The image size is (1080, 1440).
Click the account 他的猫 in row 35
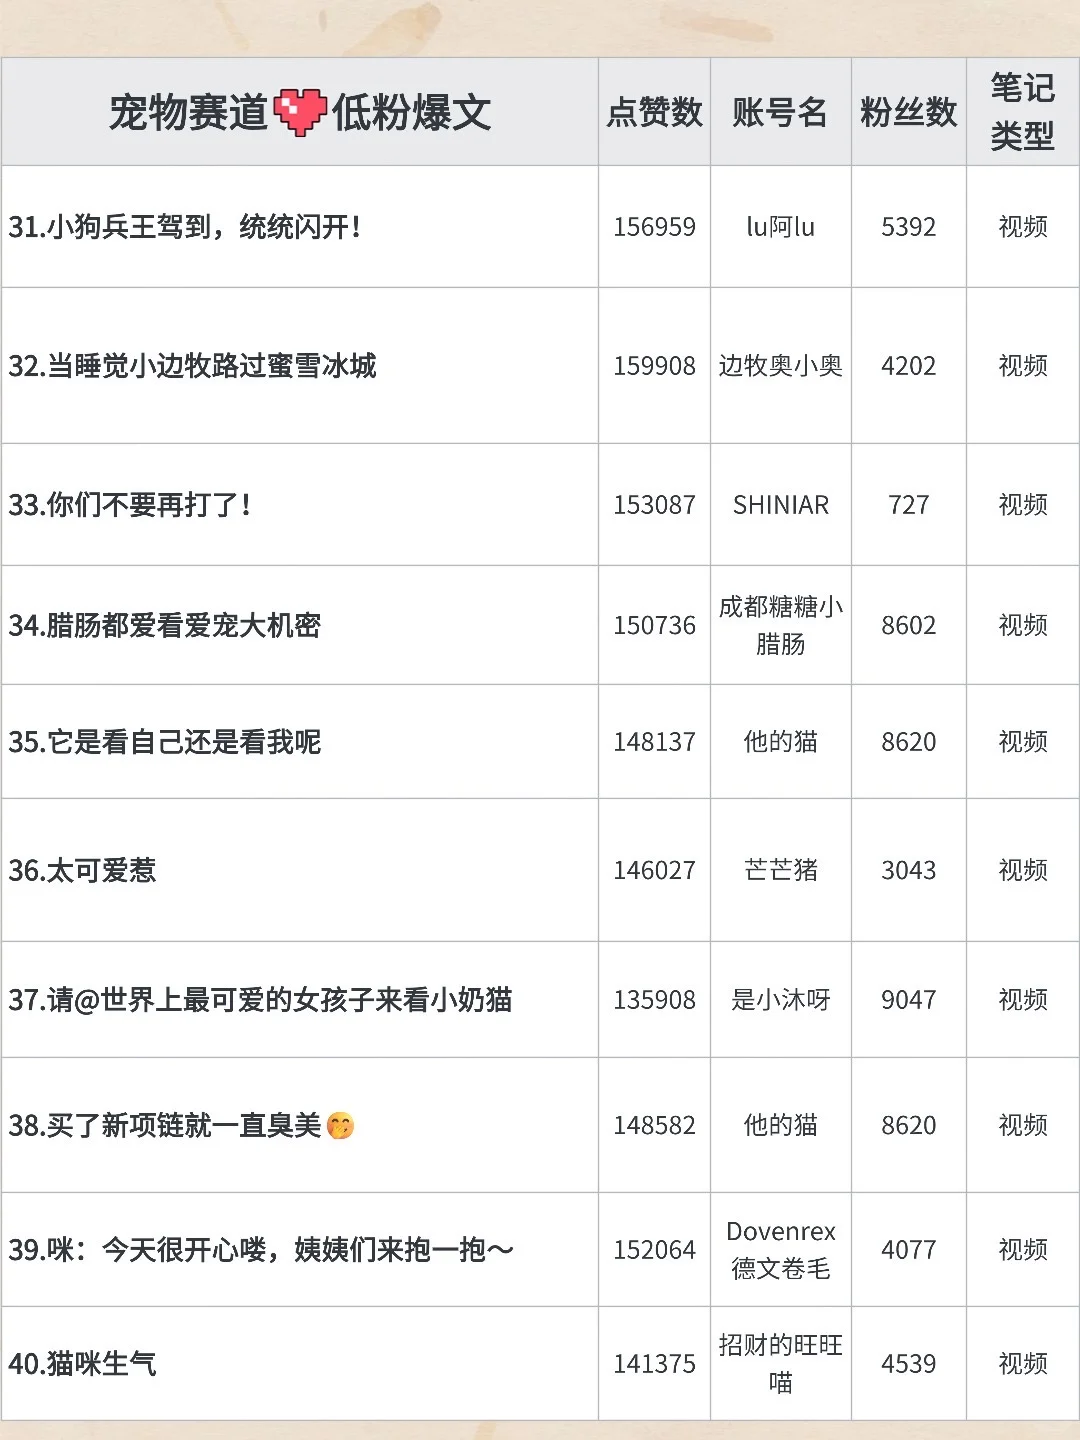point(781,743)
